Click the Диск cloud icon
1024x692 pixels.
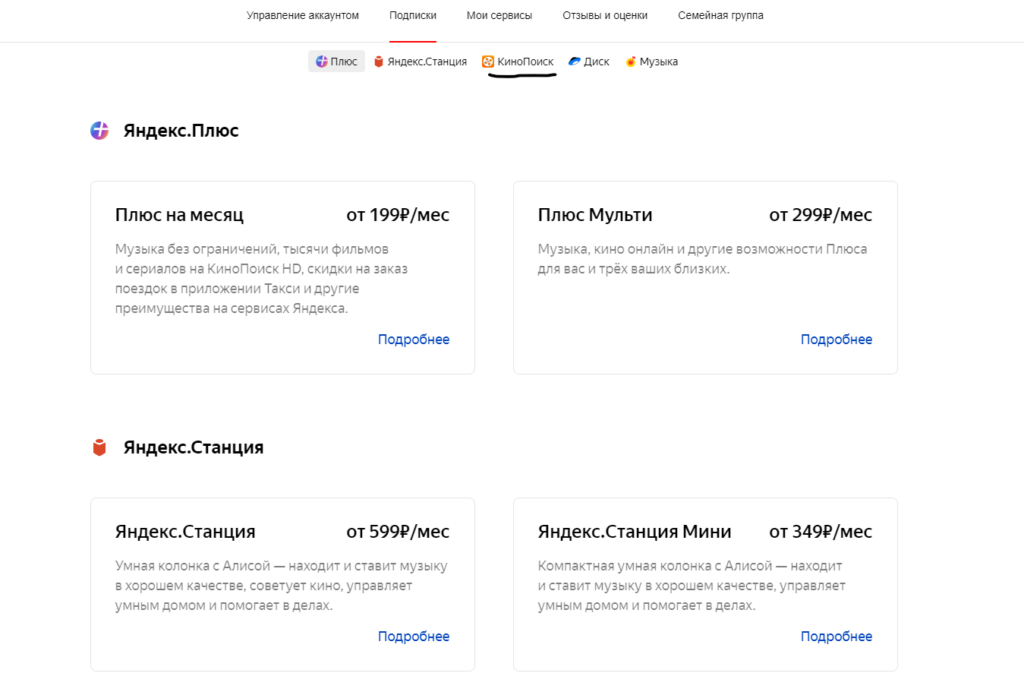click(x=574, y=61)
